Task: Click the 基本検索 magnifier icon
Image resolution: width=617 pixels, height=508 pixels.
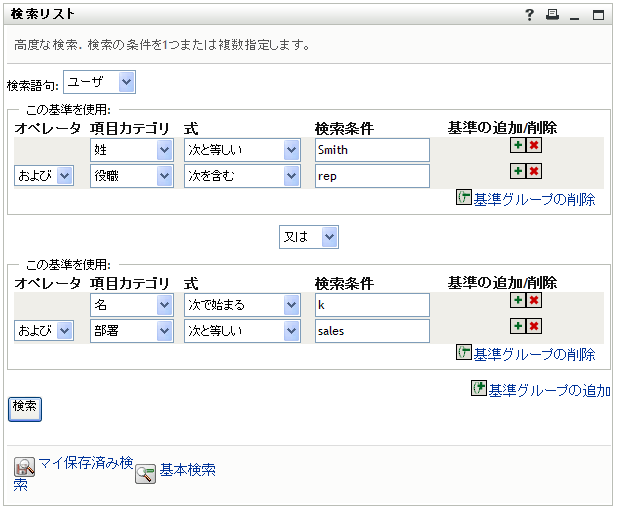Action: (146, 474)
